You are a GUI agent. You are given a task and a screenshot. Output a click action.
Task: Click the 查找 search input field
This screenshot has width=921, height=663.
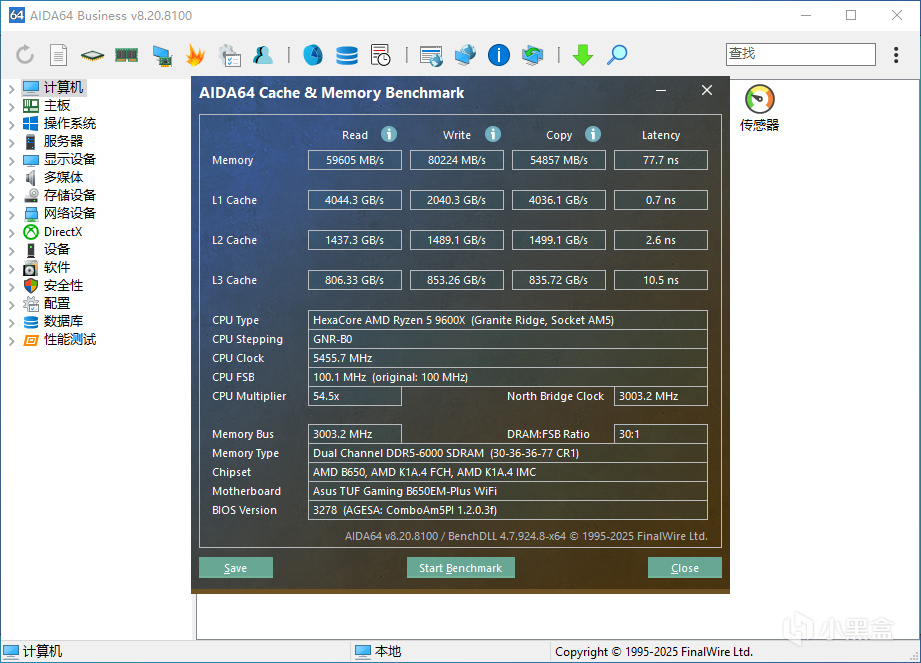pos(801,54)
